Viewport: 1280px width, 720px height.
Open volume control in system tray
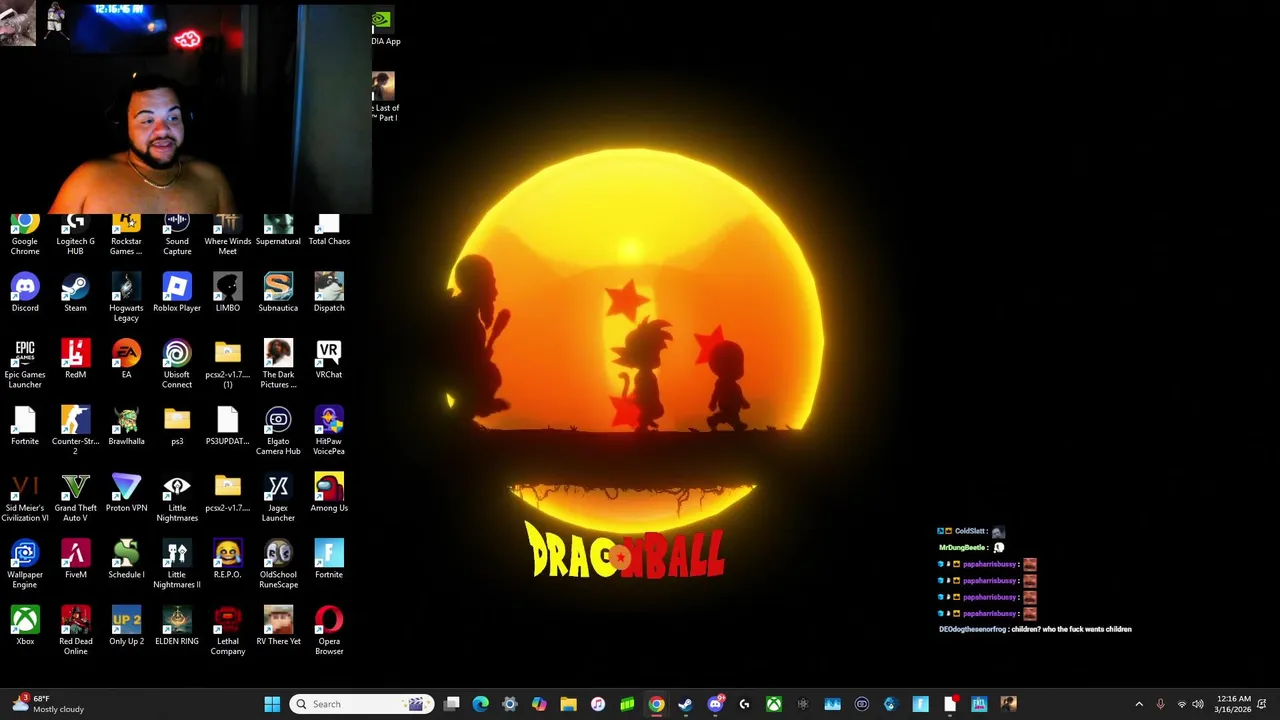click(x=1198, y=704)
